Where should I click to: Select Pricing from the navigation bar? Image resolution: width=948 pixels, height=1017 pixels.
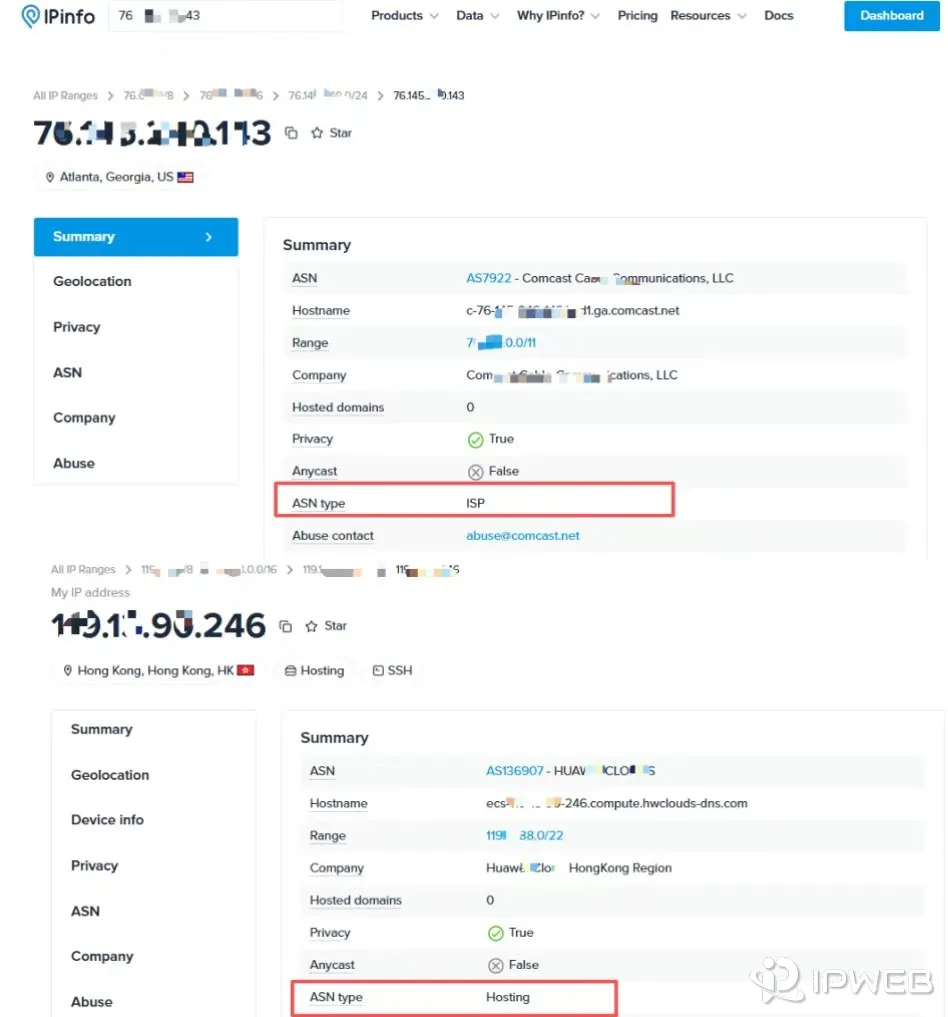pyautogui.click(x=637, y=16)
